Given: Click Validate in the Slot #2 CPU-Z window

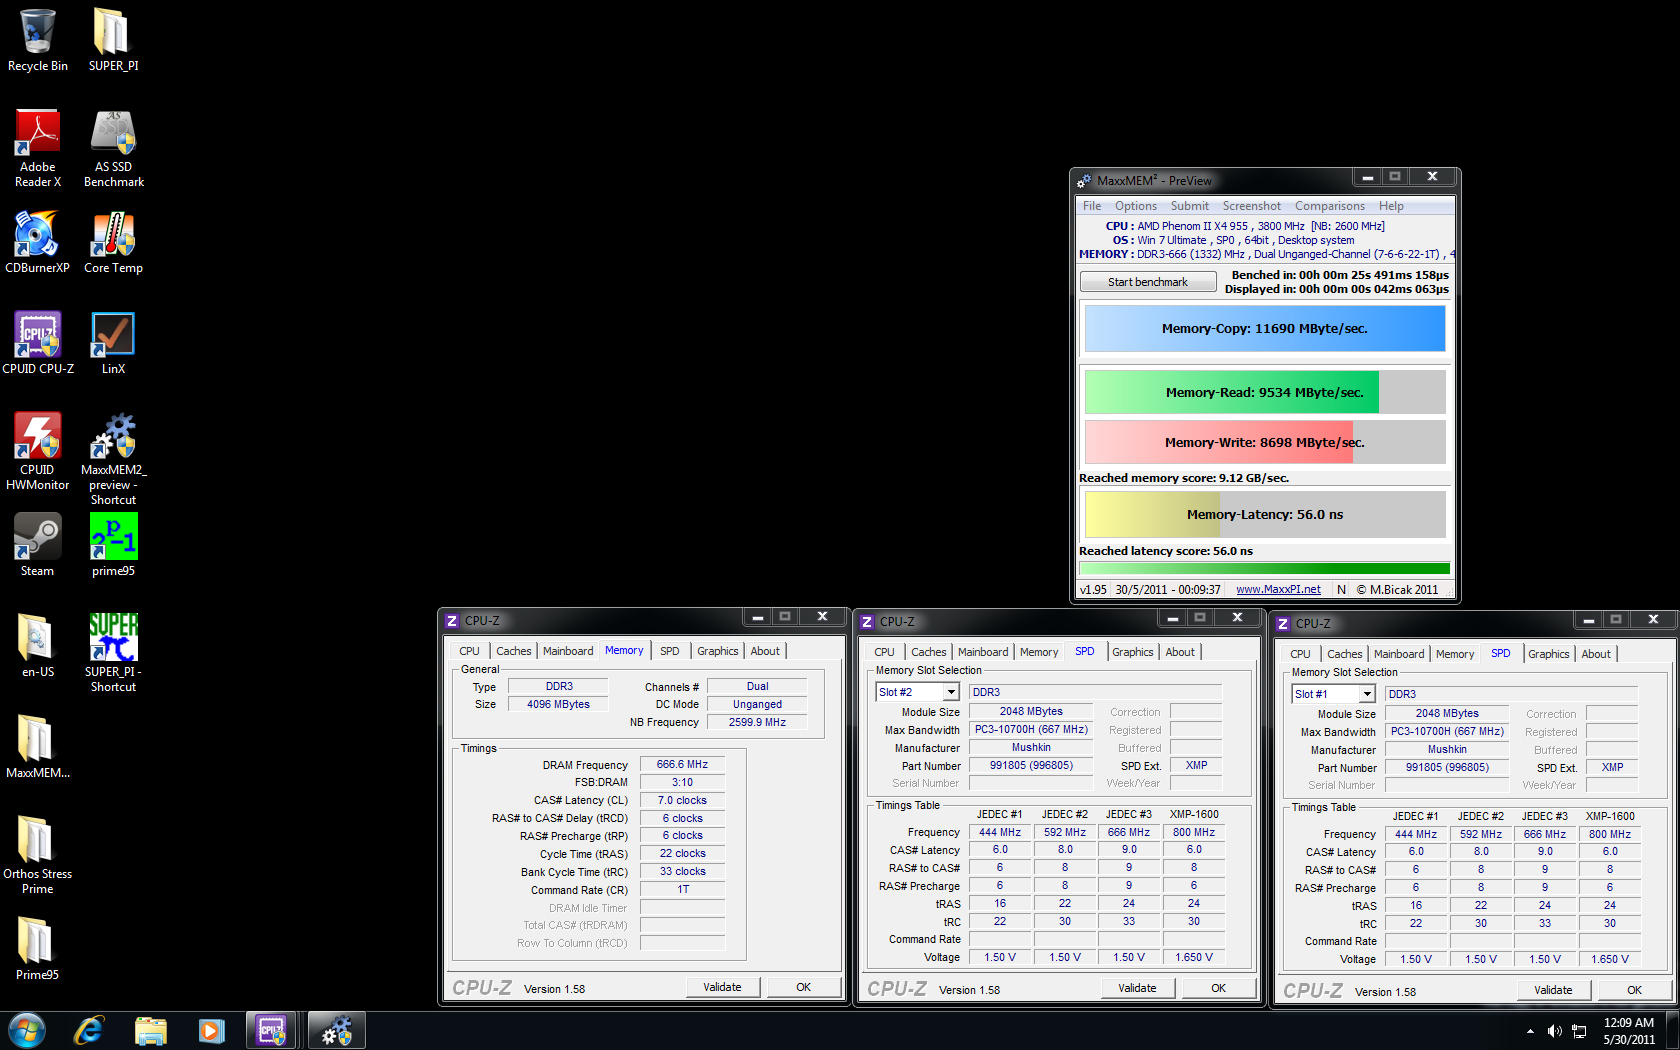Looking at the screenshot, I should 1137,988.
